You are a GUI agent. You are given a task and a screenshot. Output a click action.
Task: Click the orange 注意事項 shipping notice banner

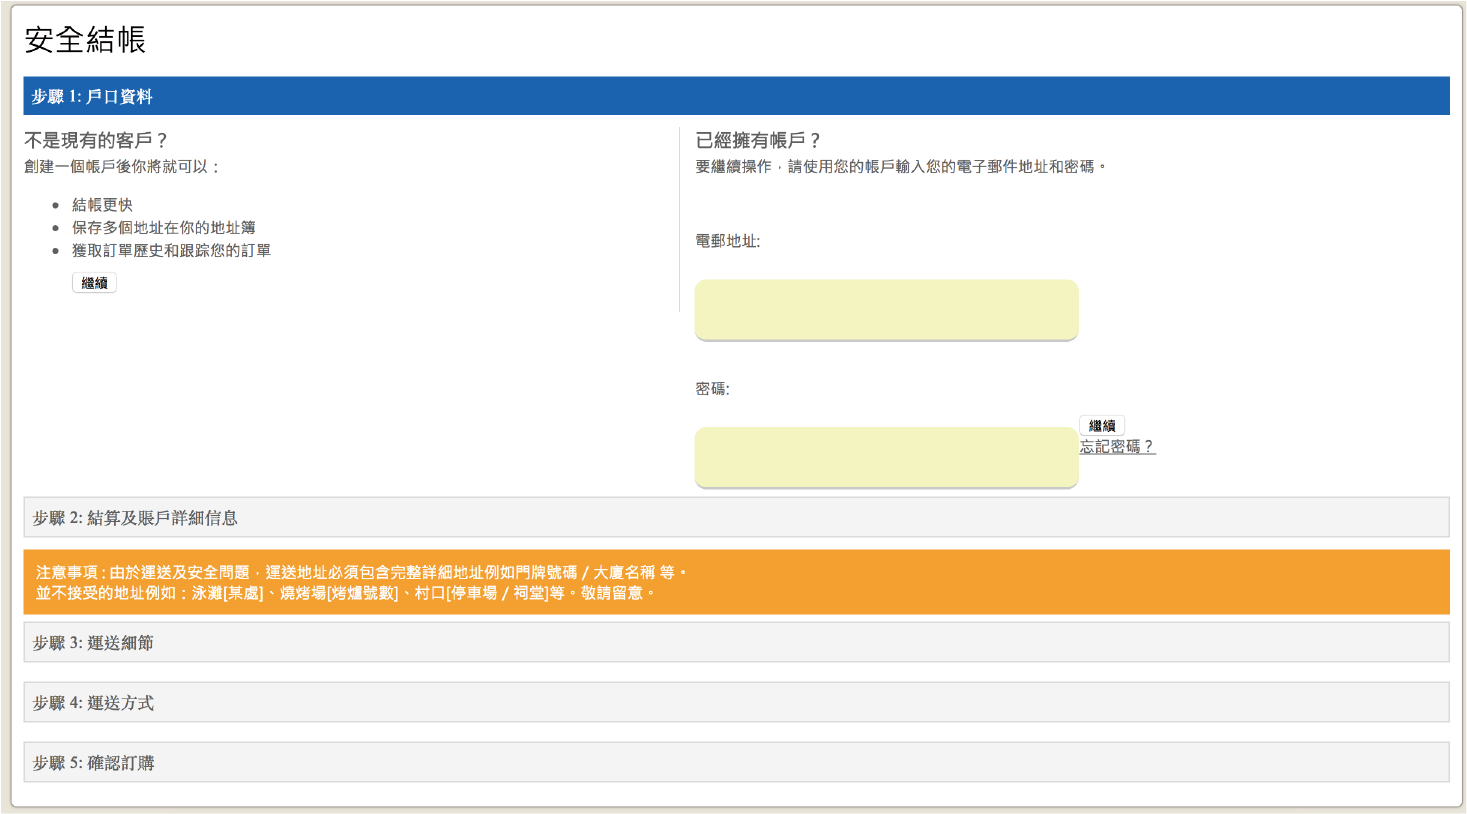point(733,580)
